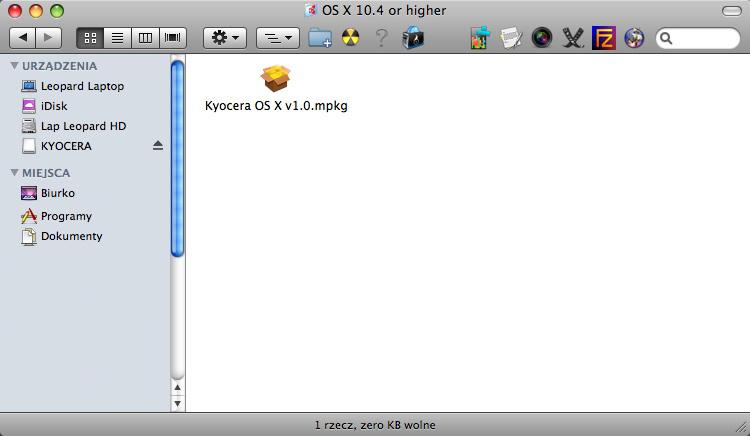Click the round purple globe toolbar icon

click(x=634, y=38)
